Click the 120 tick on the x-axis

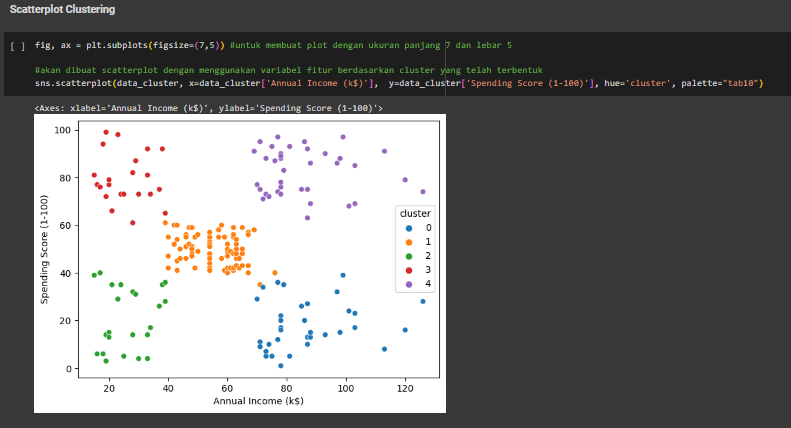(x=405, y=387)
